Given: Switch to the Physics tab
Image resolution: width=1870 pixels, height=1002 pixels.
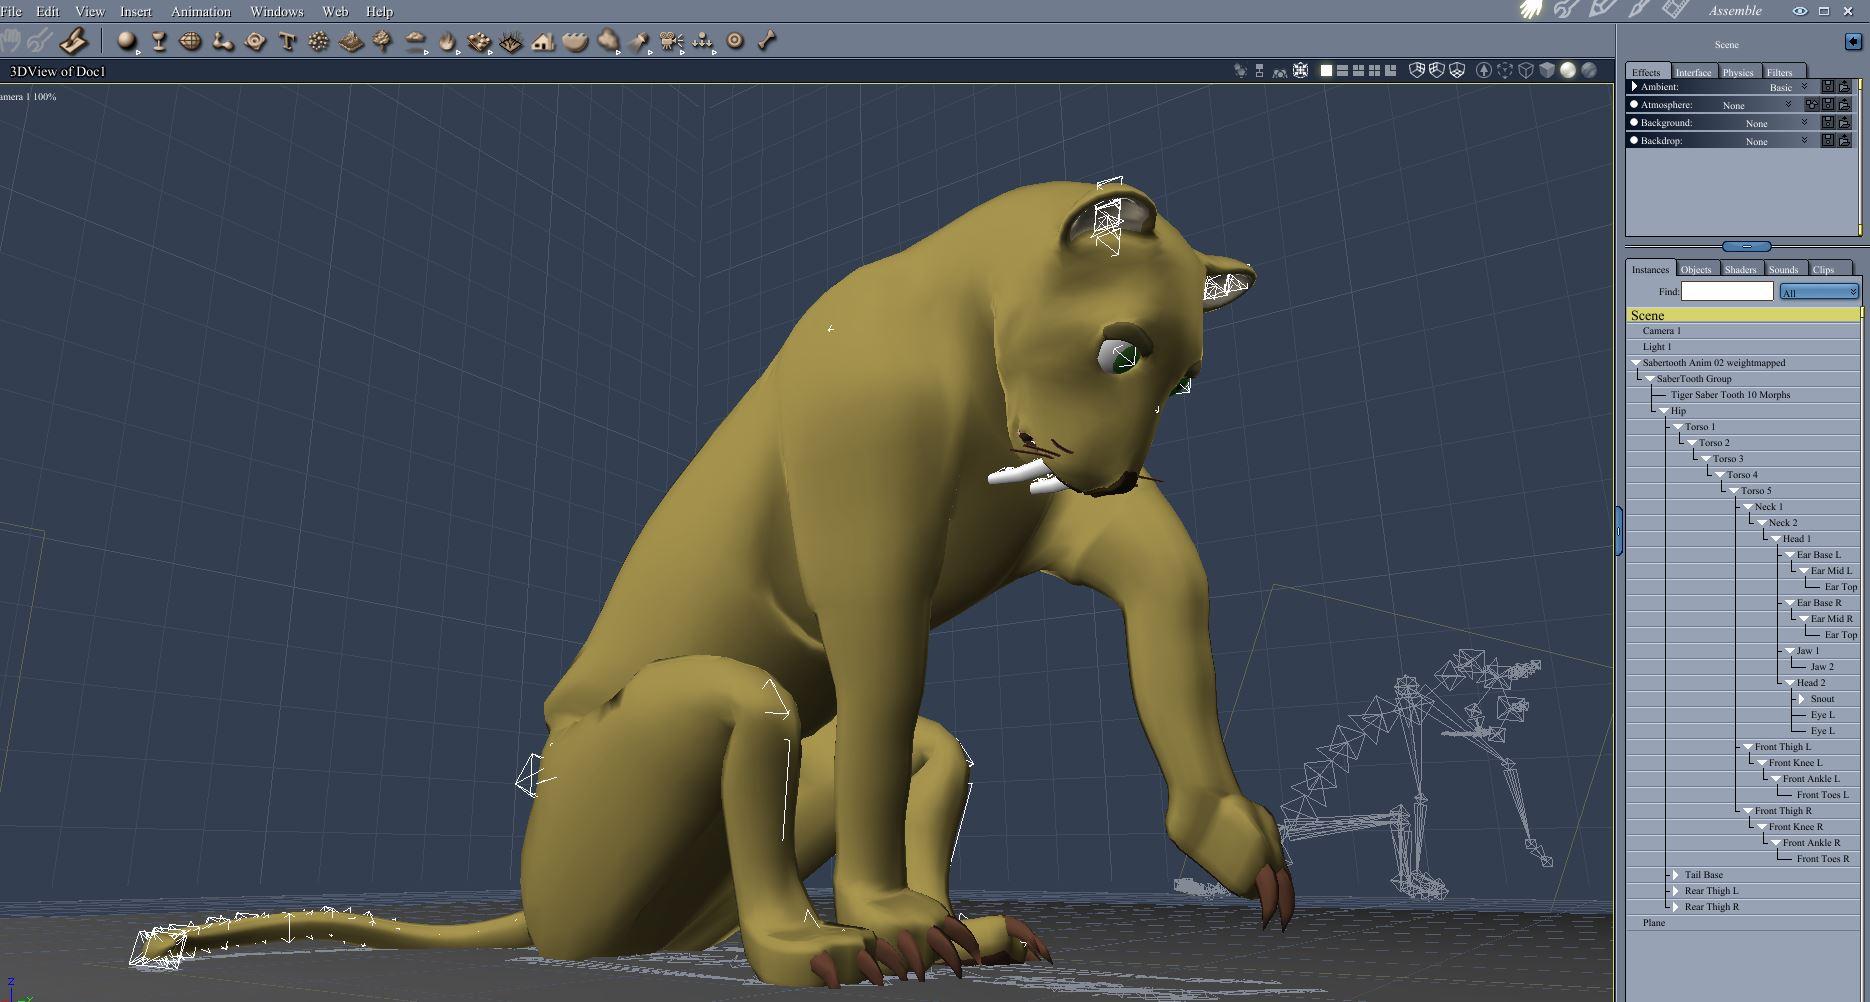Looking at the screenshot, I should click(1737, 72).
